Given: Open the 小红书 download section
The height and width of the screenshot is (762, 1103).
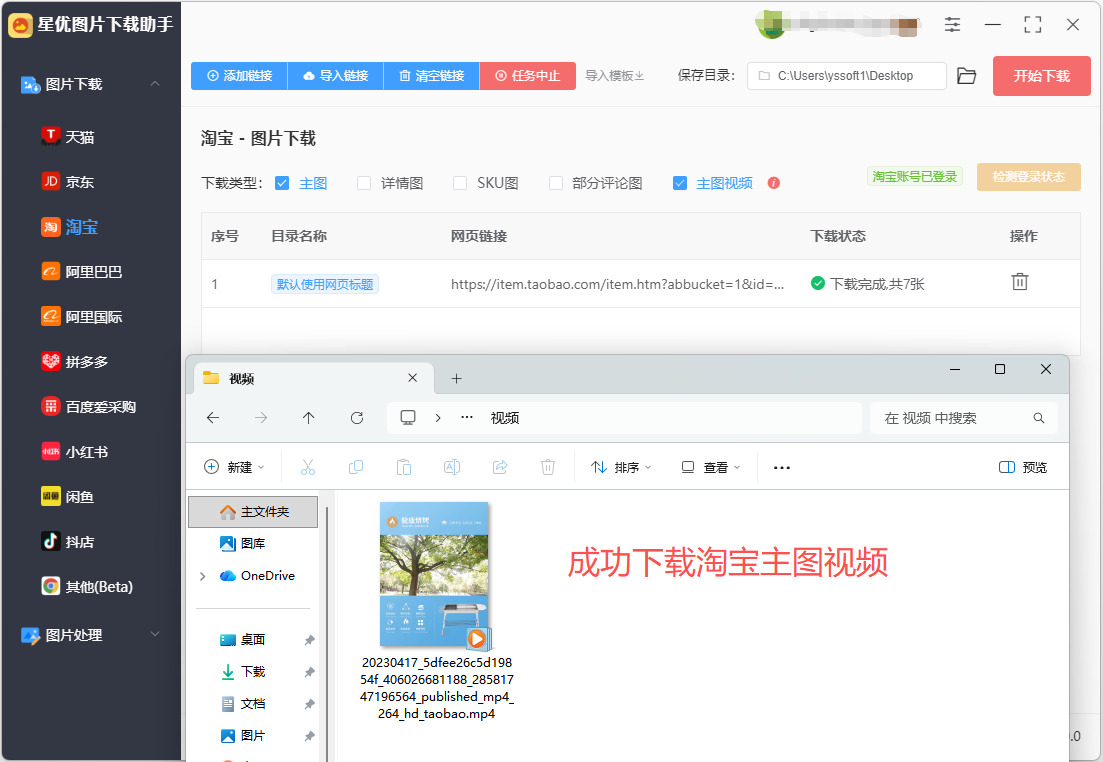Looking at the screenshot, I should (x=75, y=452).
